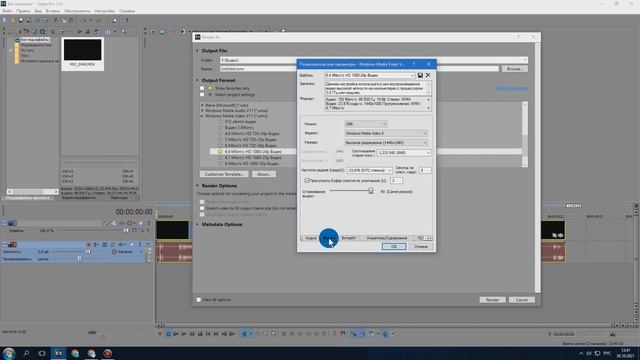Select the 8 Mbps HD 1080-30p template

[251, 164]
